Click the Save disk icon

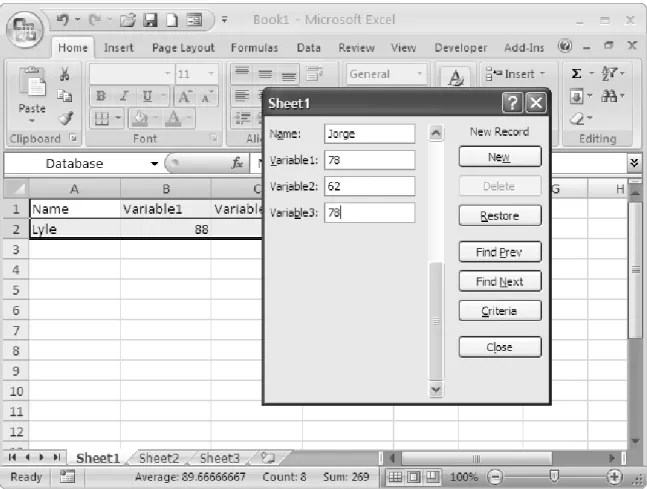(x=150, y=19)
